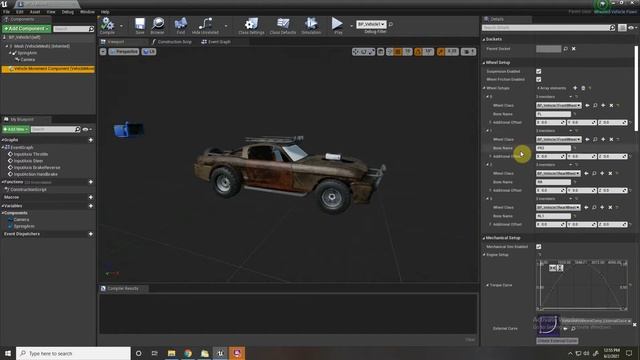Switch to the Event Graph tab
The height and width of the screenshot is (360, 640).
(216, 42)
